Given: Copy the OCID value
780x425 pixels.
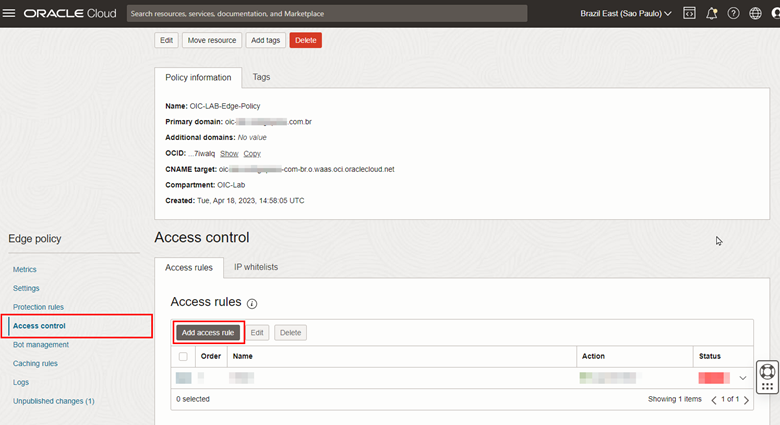Looking at the screenshot, I should (252, 154).
